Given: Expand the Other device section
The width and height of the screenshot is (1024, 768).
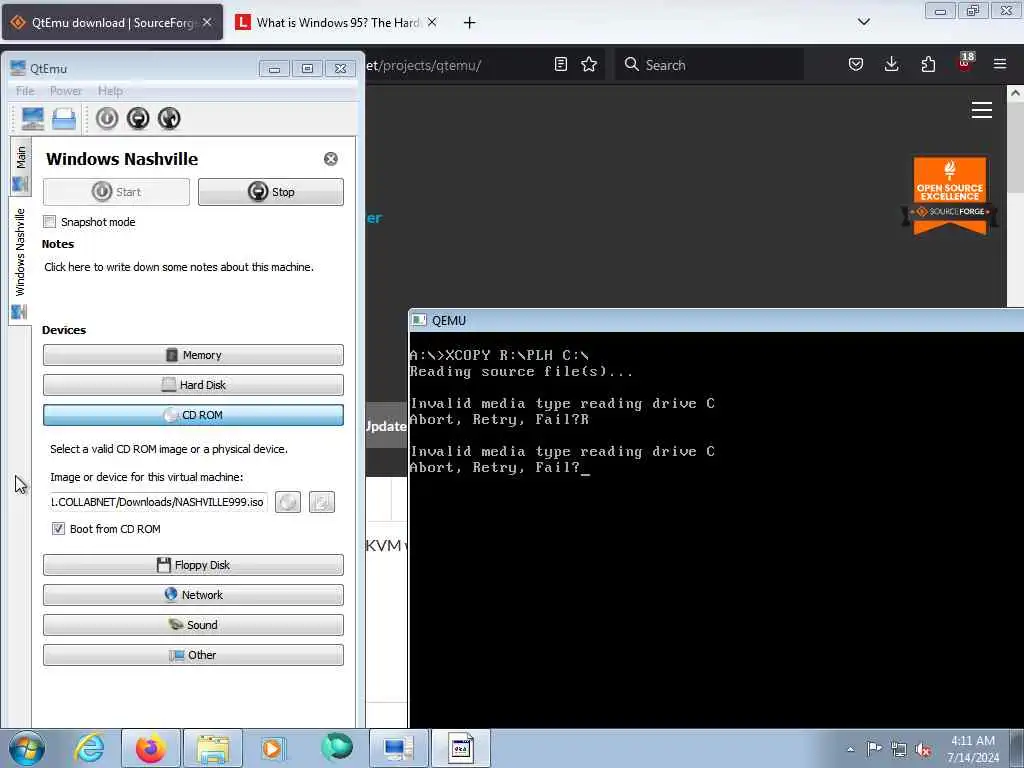Looking at the screenshot, I should (193, 655).
